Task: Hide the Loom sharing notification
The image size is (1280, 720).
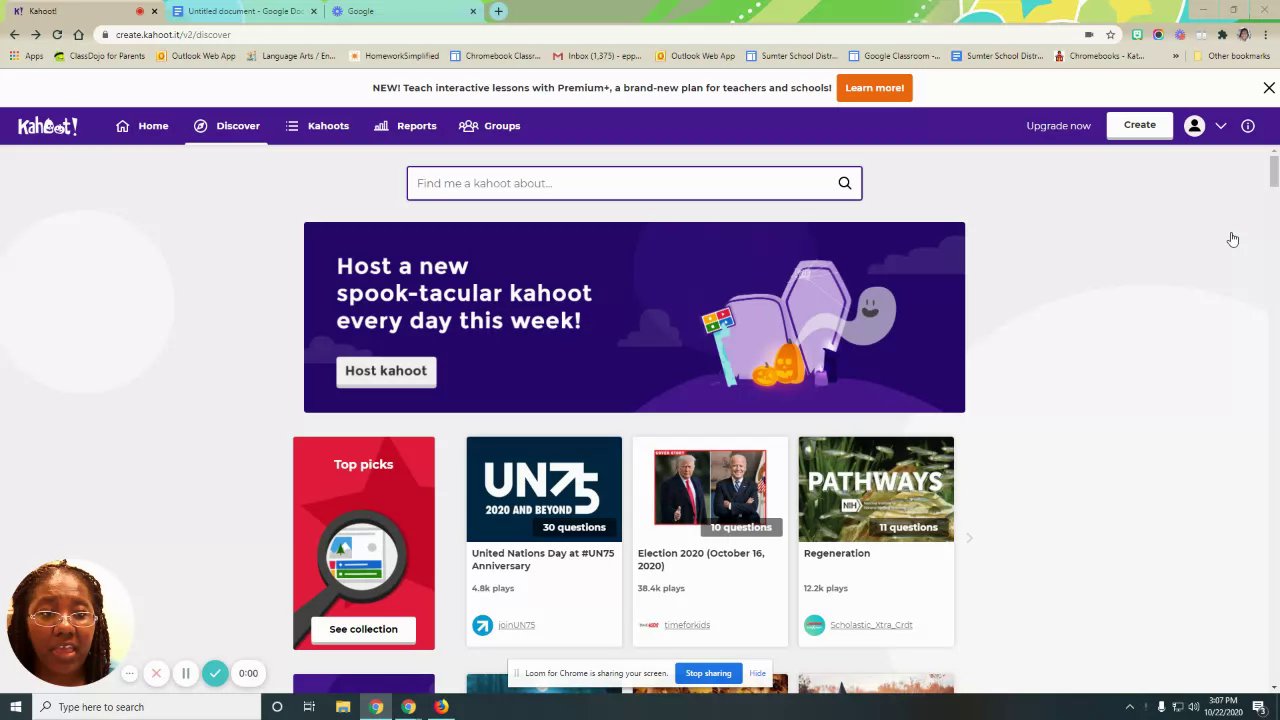Action: tap(757, 673)
